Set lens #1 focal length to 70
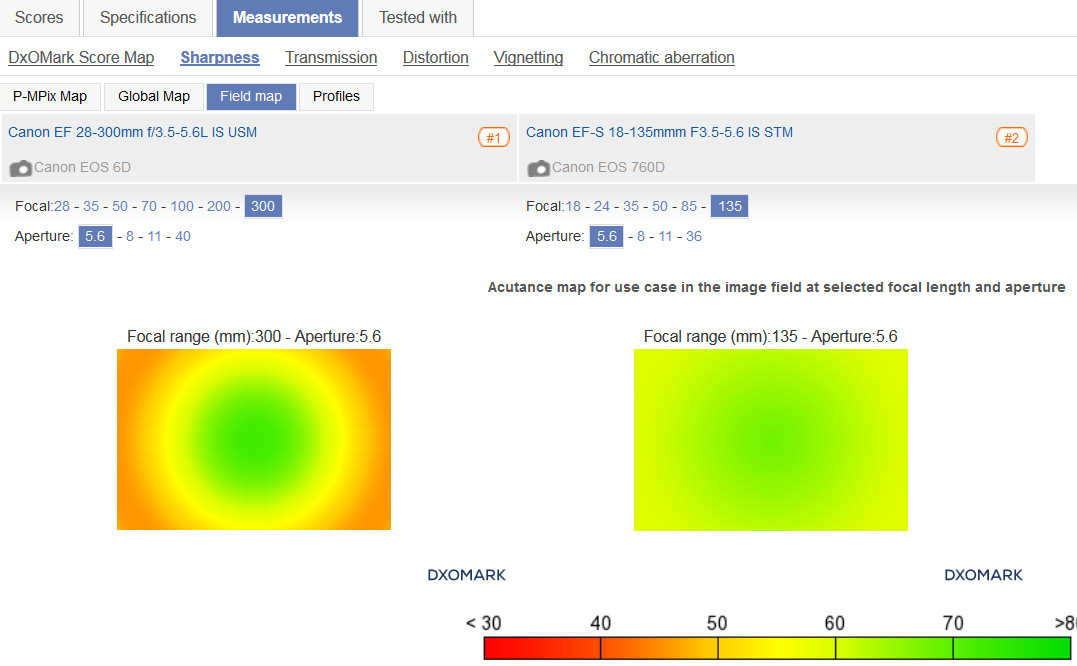Viewport: 1077px width, 666px height. 149,206
